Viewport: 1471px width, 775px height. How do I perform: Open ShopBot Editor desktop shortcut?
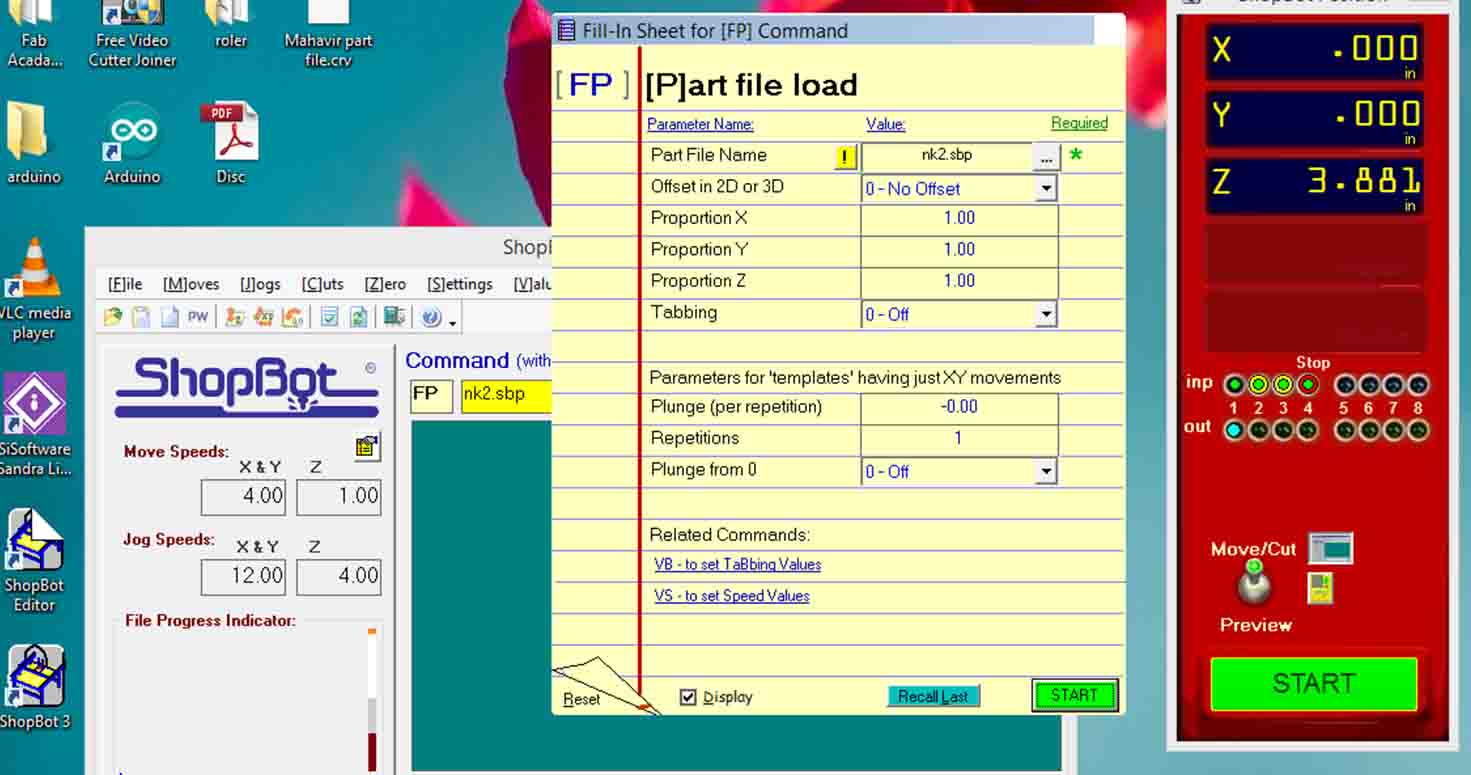tap(34, 562)
